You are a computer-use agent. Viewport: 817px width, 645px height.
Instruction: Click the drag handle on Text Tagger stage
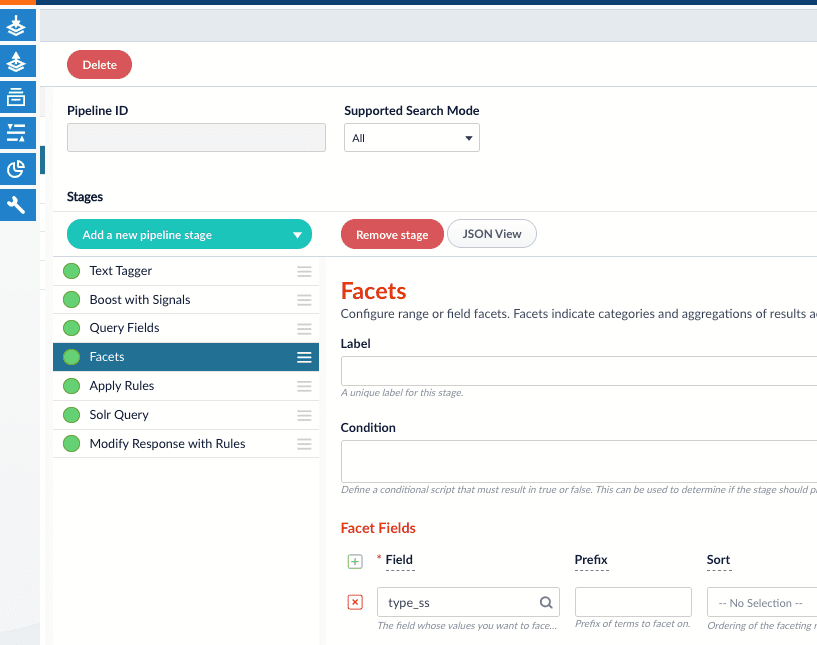(304, 271)
